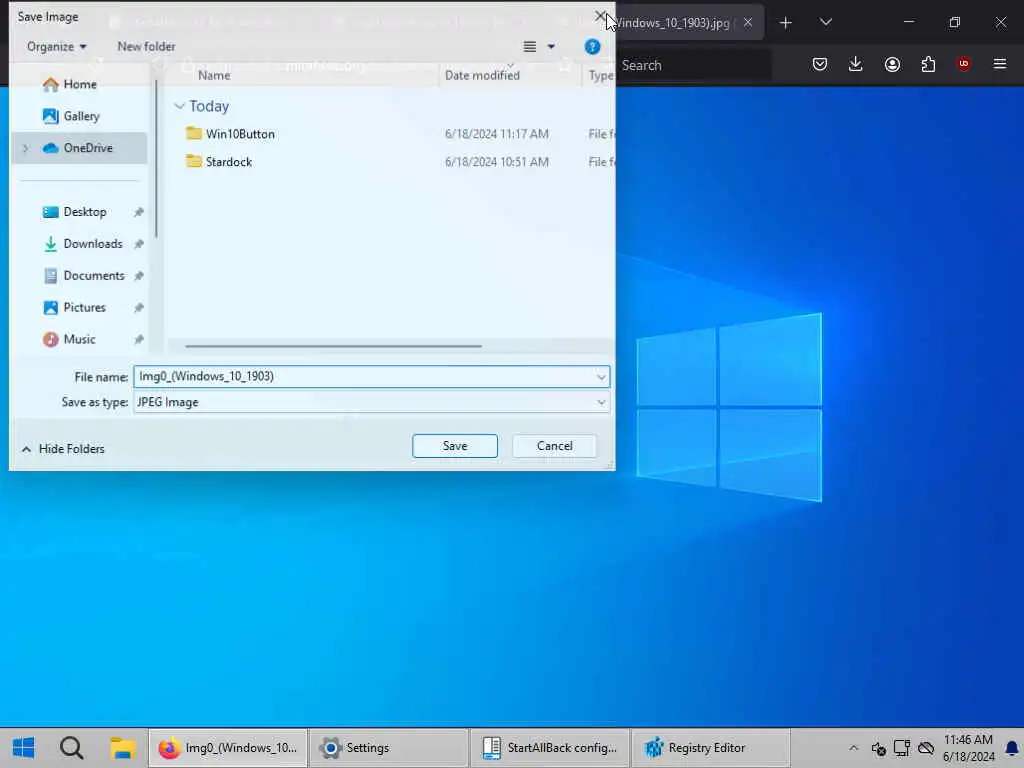Screen dimensions: 1024x768
Task: Click pin icon next to Music
Action: (x=138, y=340)
